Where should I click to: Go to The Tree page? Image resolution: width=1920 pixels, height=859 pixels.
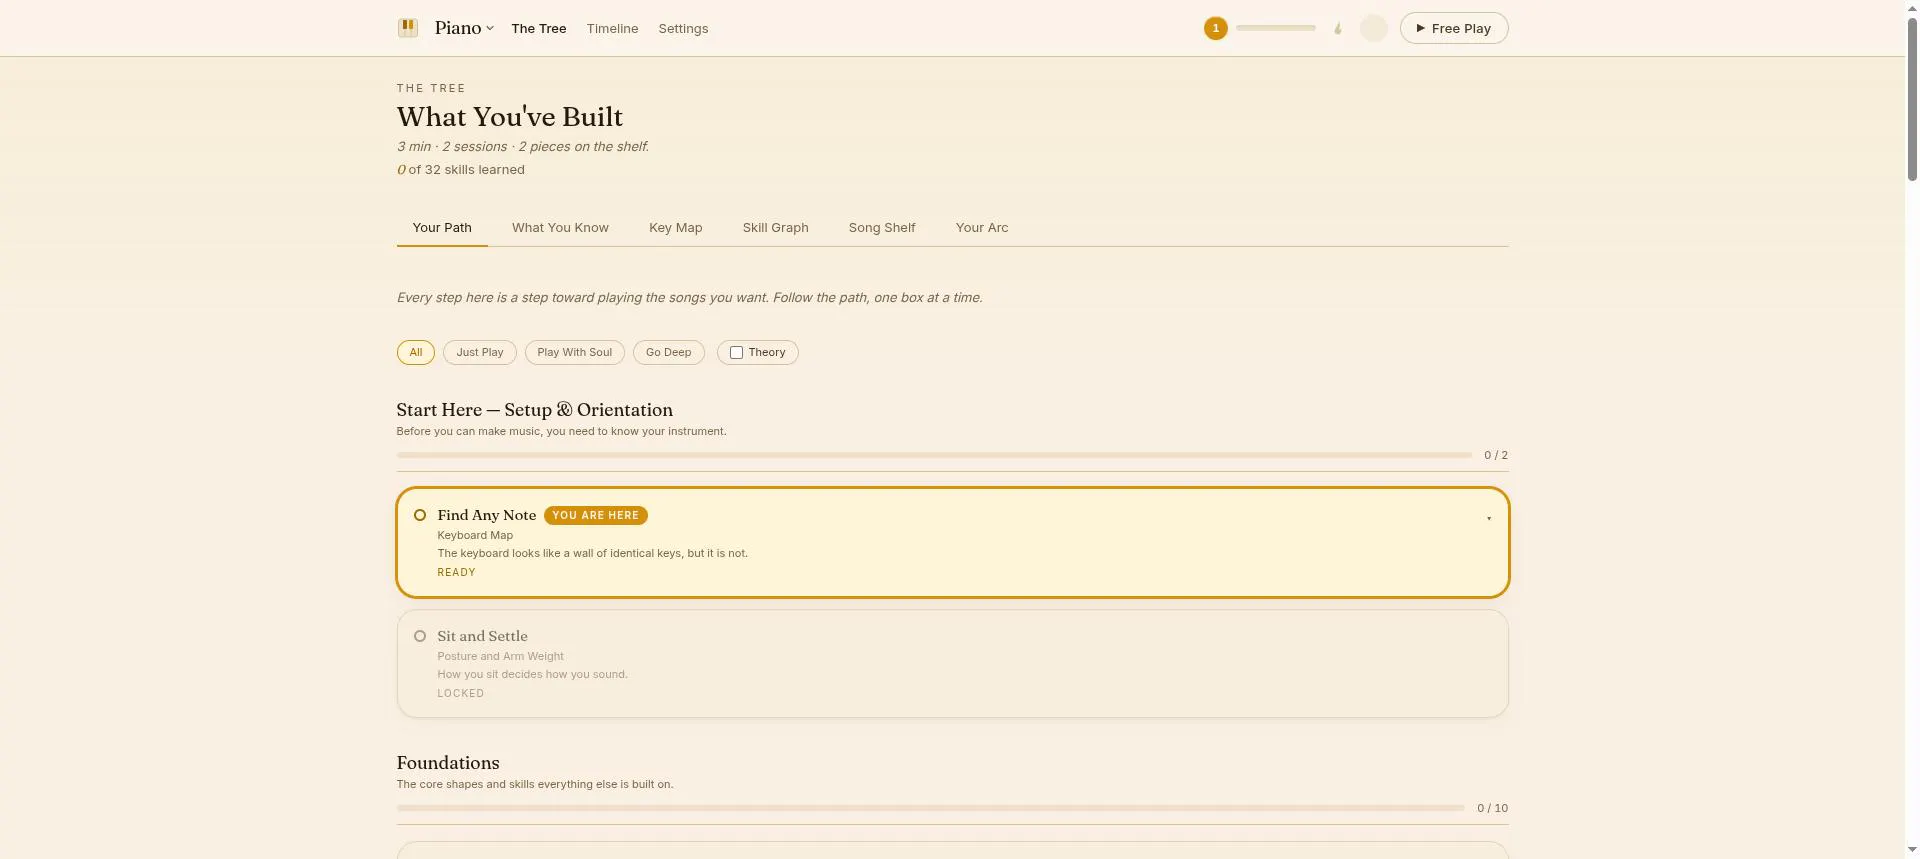[x=539, y=28]
